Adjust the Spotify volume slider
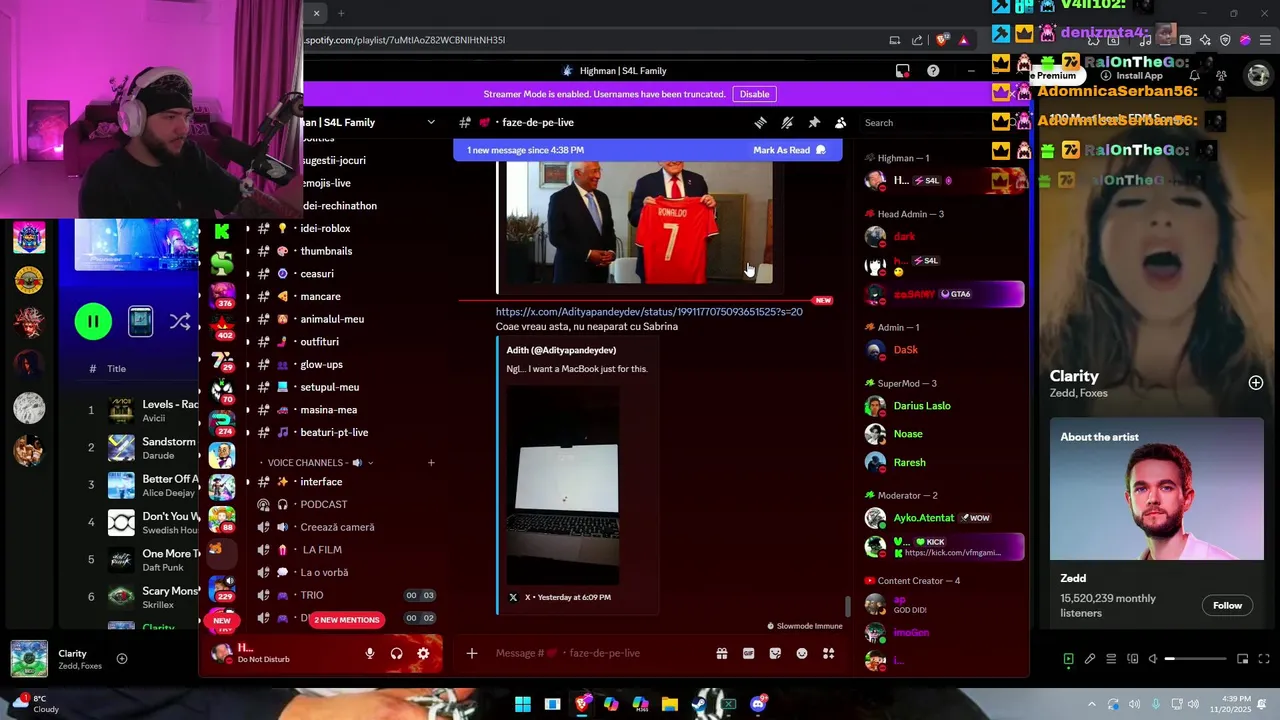Screen dimensions: 1280x720 coord(1195,659)
